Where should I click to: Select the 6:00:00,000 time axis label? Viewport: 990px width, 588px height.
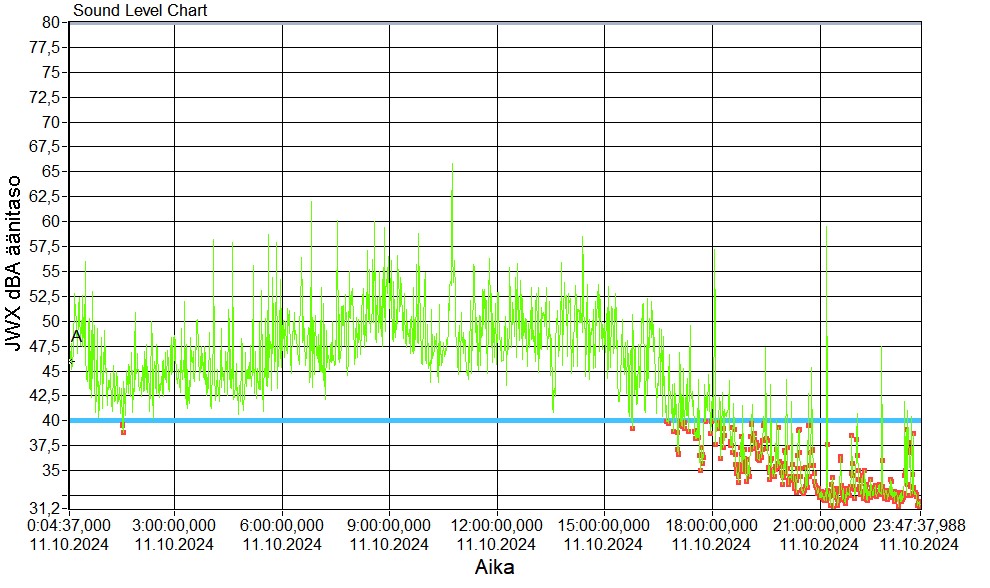pos(282,525)
